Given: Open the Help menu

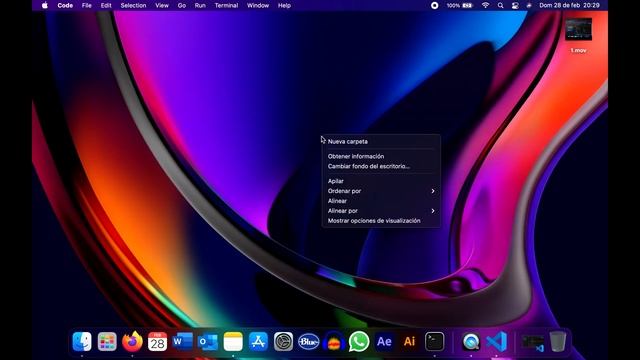Looking at the screenshot, I should tap(284, 5).
